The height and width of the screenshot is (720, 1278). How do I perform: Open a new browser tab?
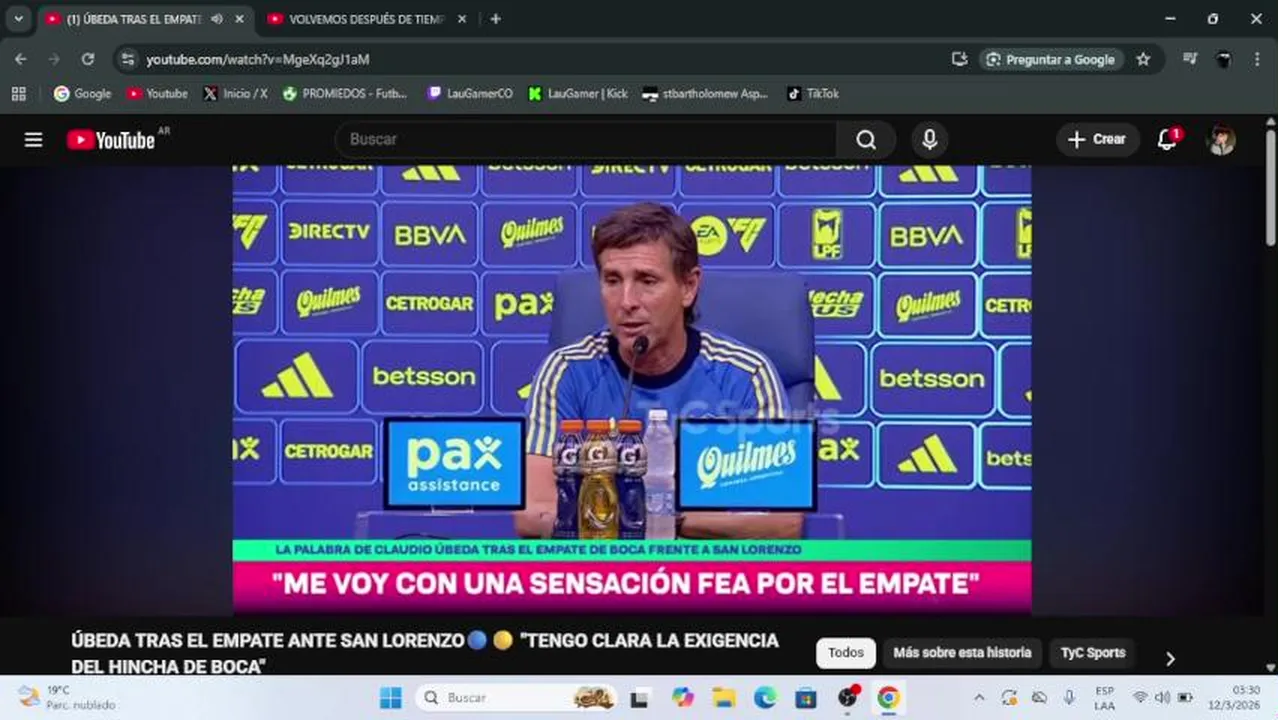[495, 19]
